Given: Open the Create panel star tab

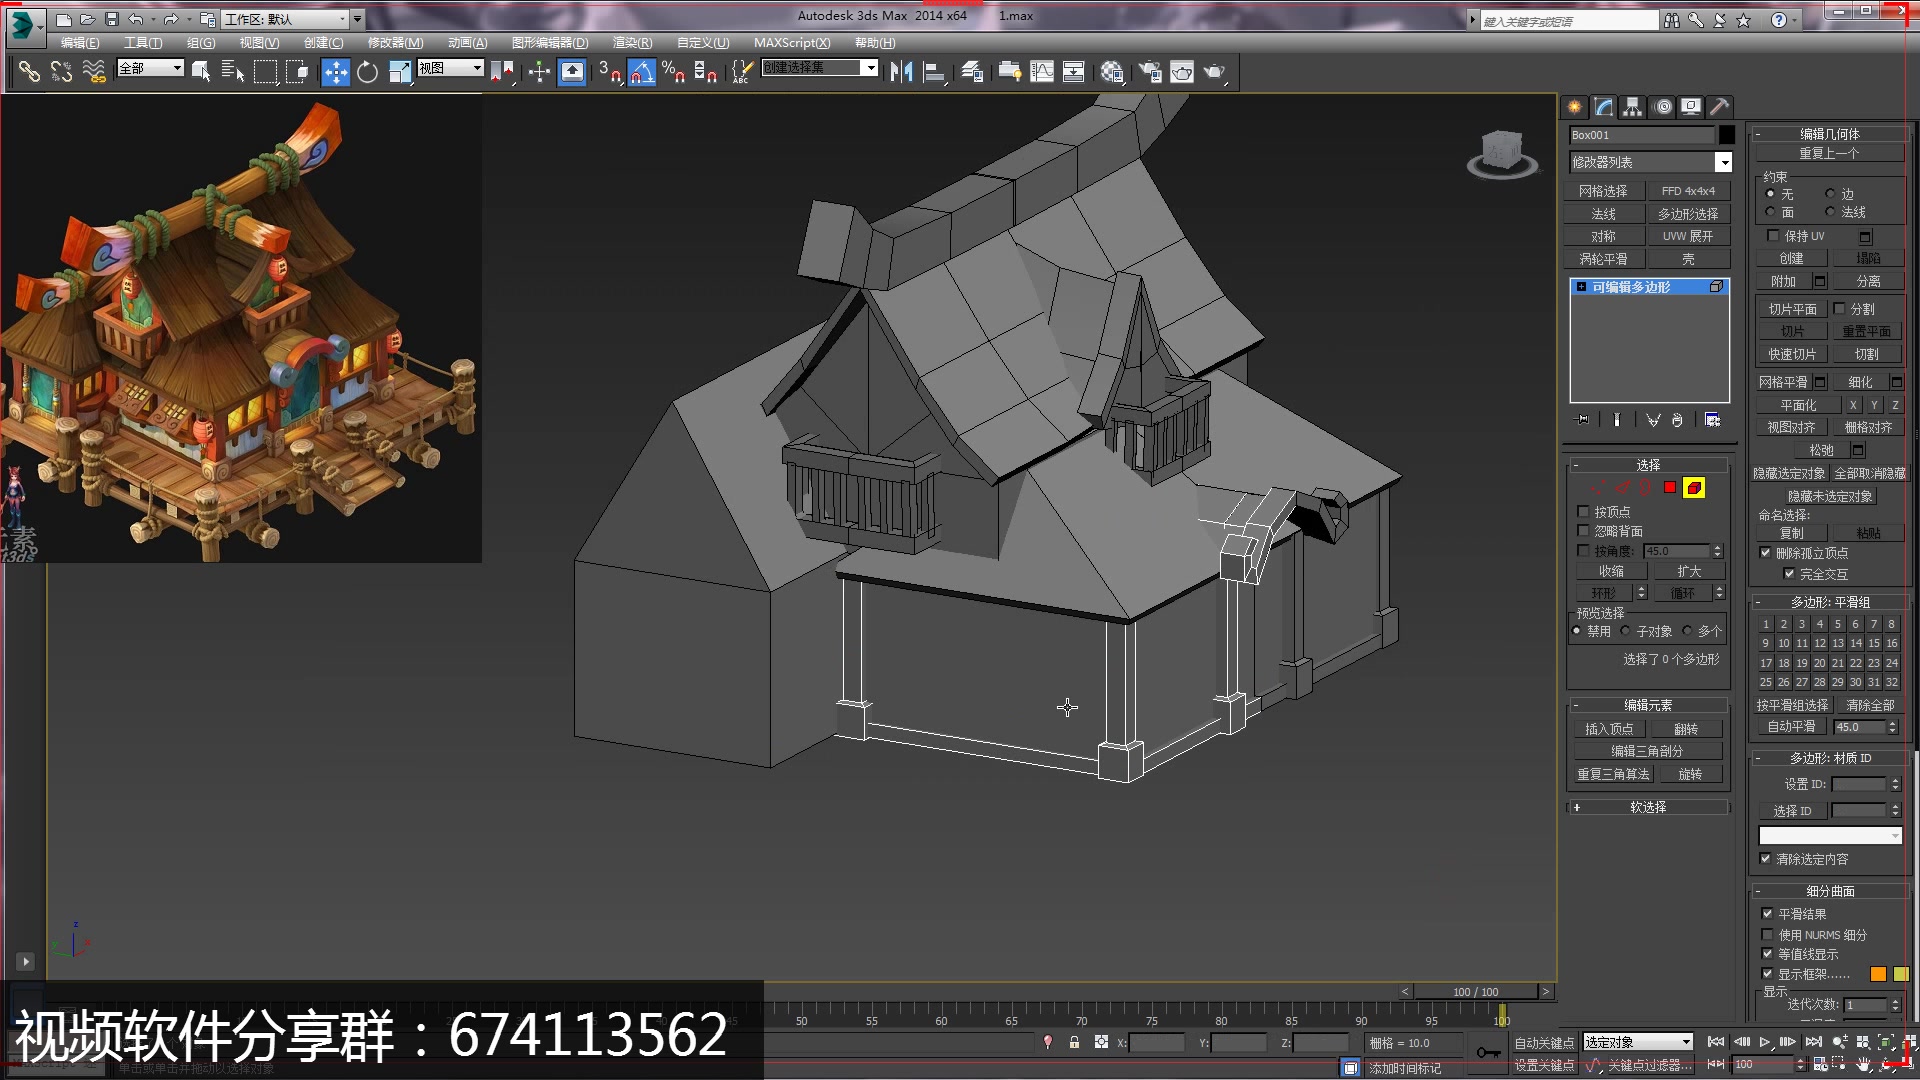Looking at the screenshot, I should point(1574,107).
